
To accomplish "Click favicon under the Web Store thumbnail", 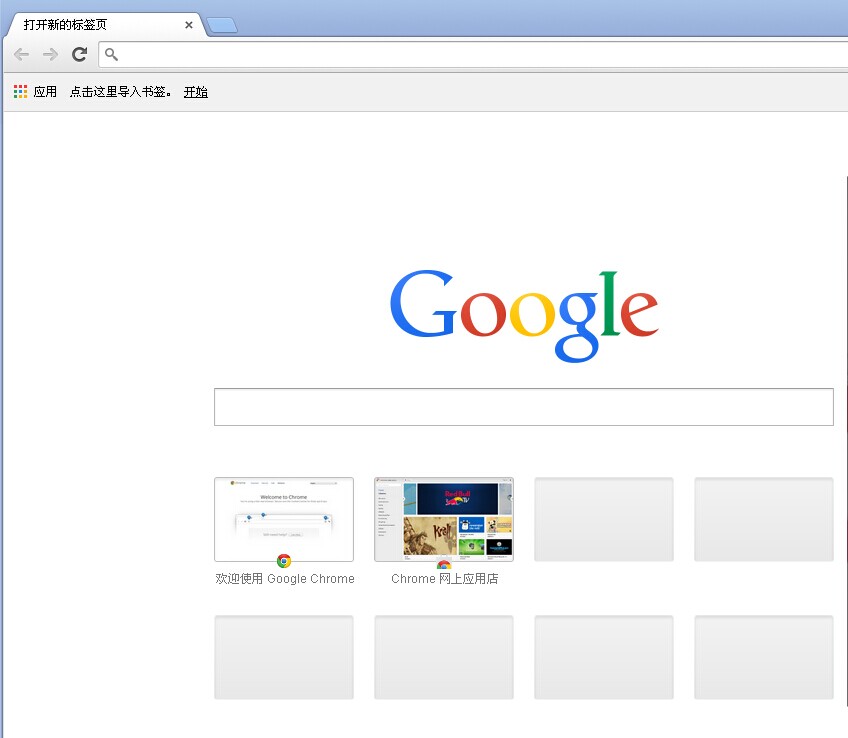I will tap(444, 563).
